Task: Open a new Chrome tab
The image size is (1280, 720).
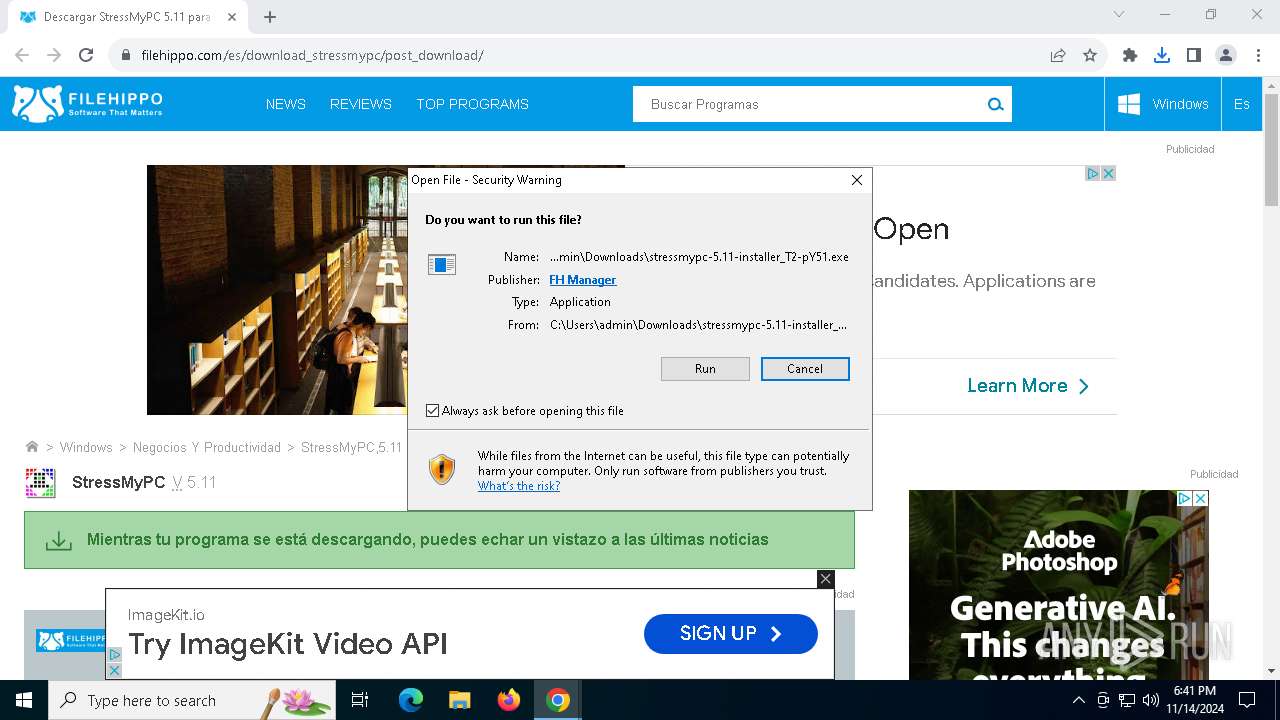Action: click(x=270, y=17)
